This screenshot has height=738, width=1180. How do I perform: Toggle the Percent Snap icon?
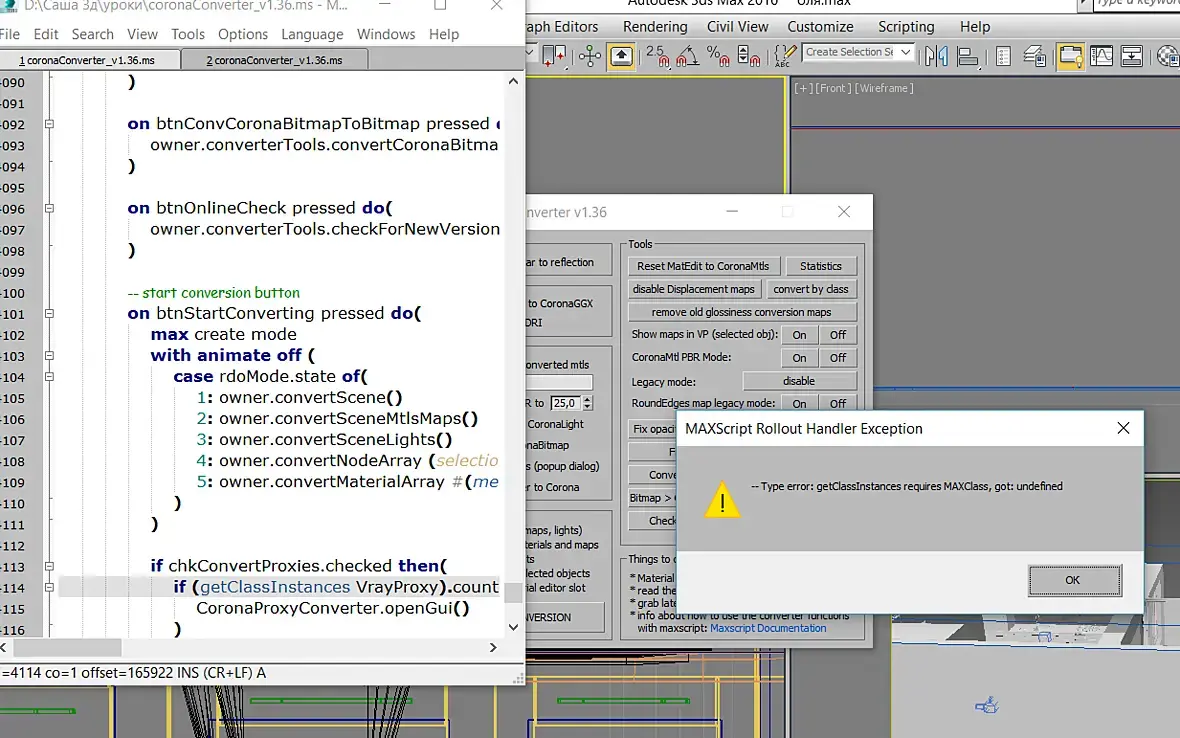pos(718,56)
